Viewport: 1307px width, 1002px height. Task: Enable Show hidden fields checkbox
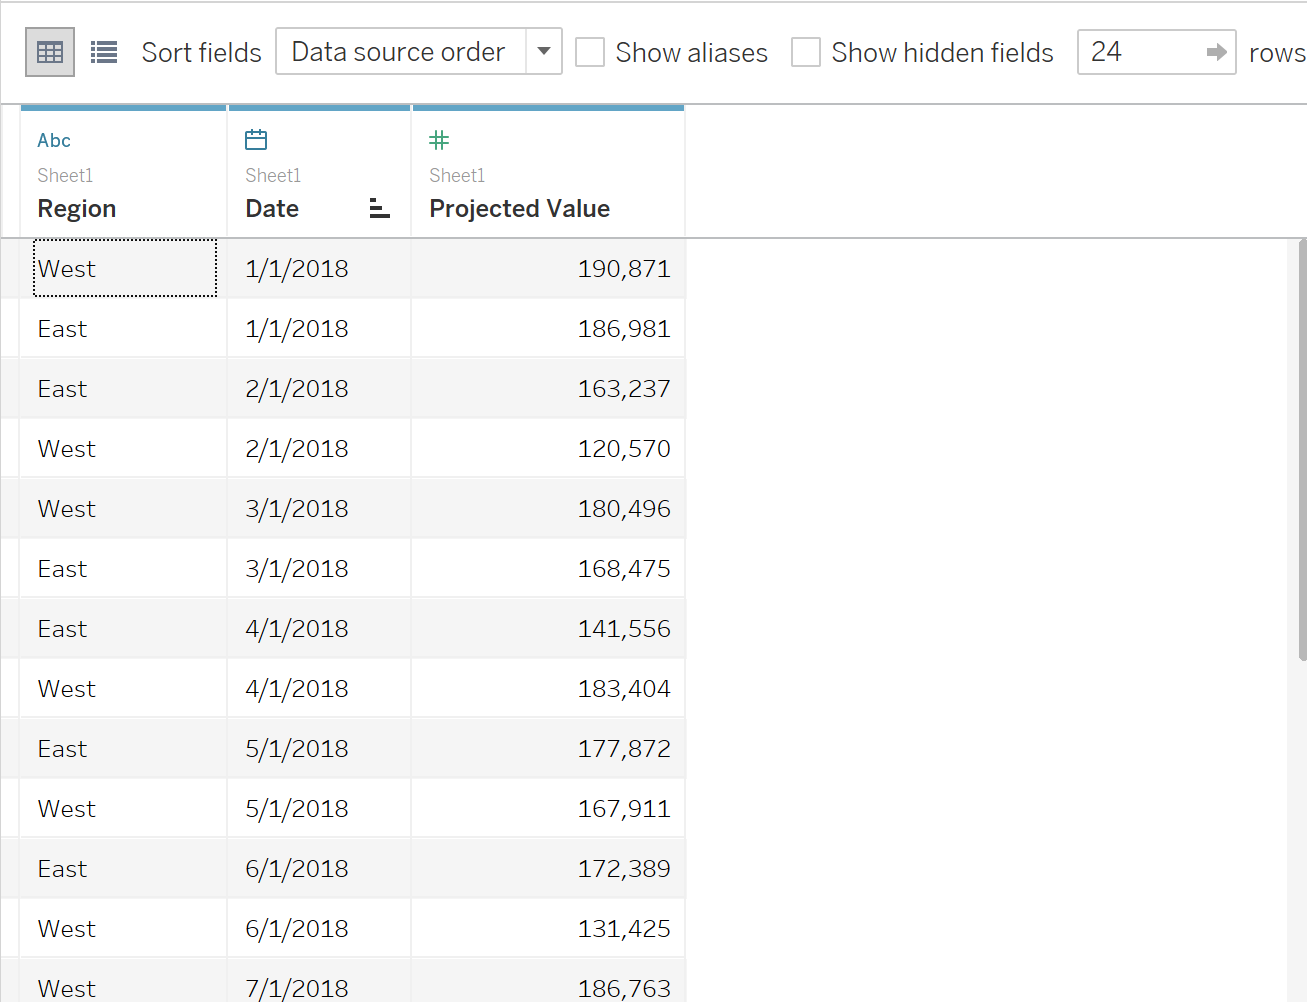coord(806,52)
